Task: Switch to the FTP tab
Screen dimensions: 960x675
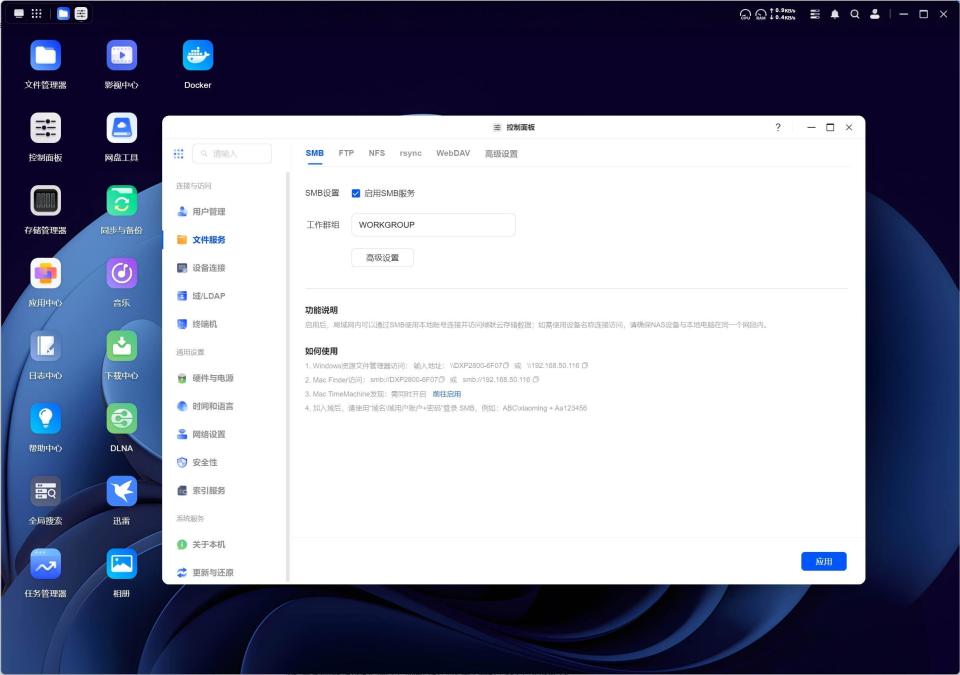Action: (346, 153)
